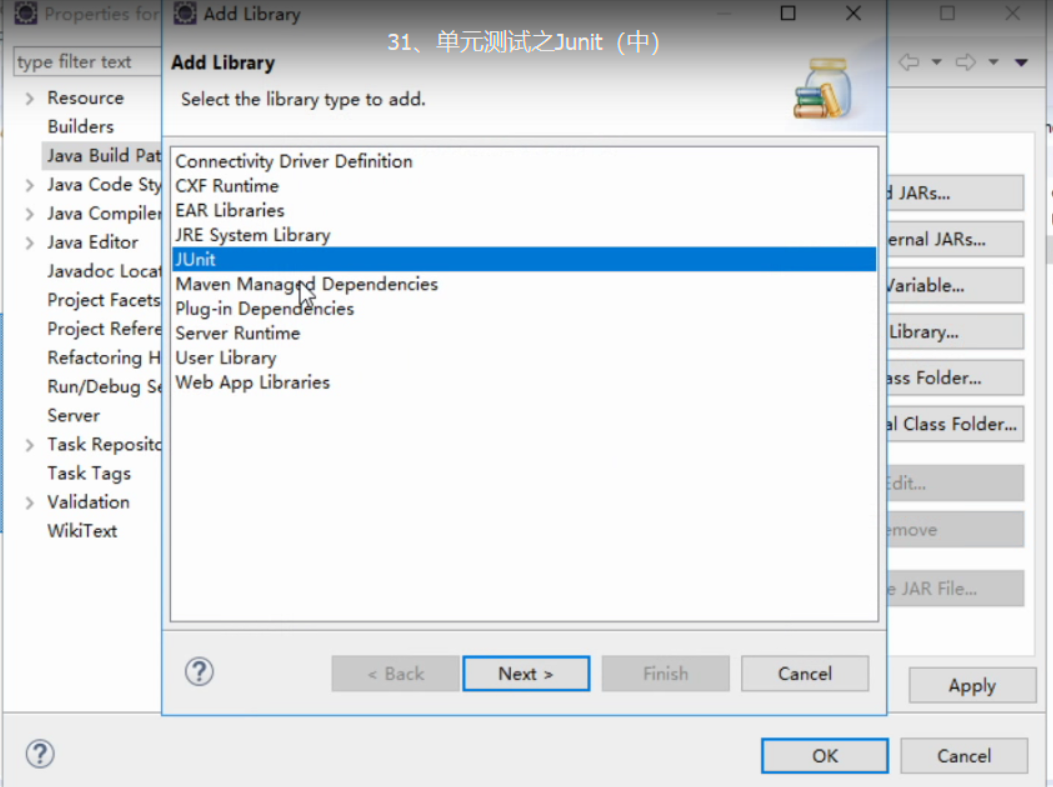Select User Library entry

[524, 358]
